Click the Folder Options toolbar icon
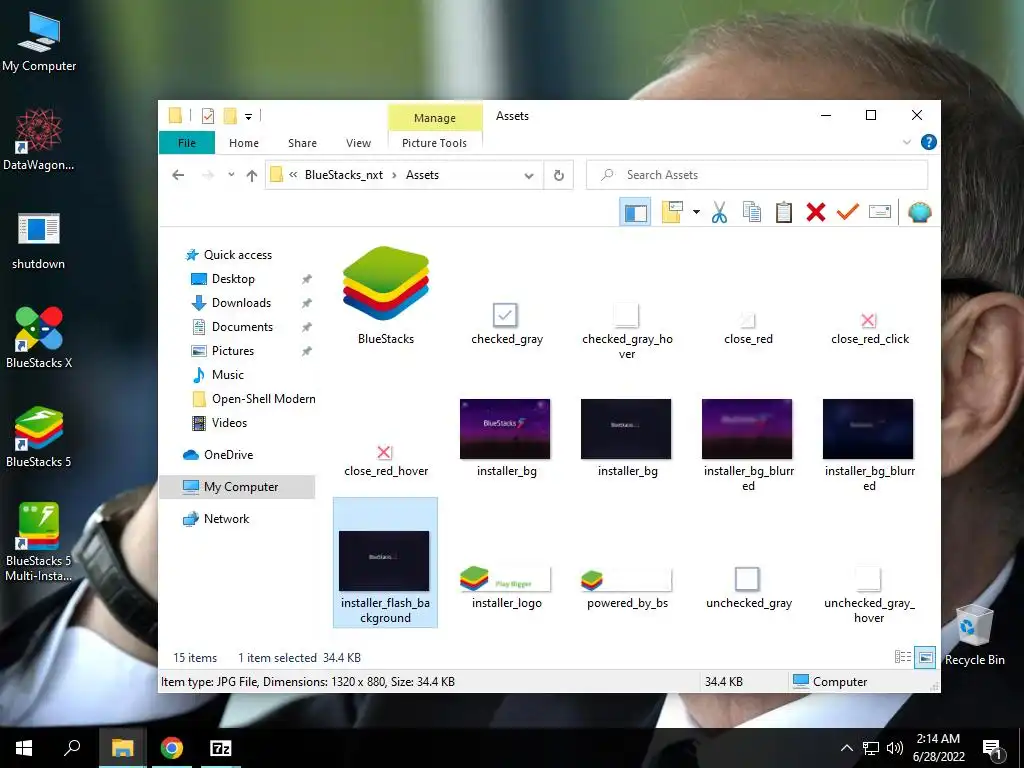1024x768 pixels. point(672,212)
